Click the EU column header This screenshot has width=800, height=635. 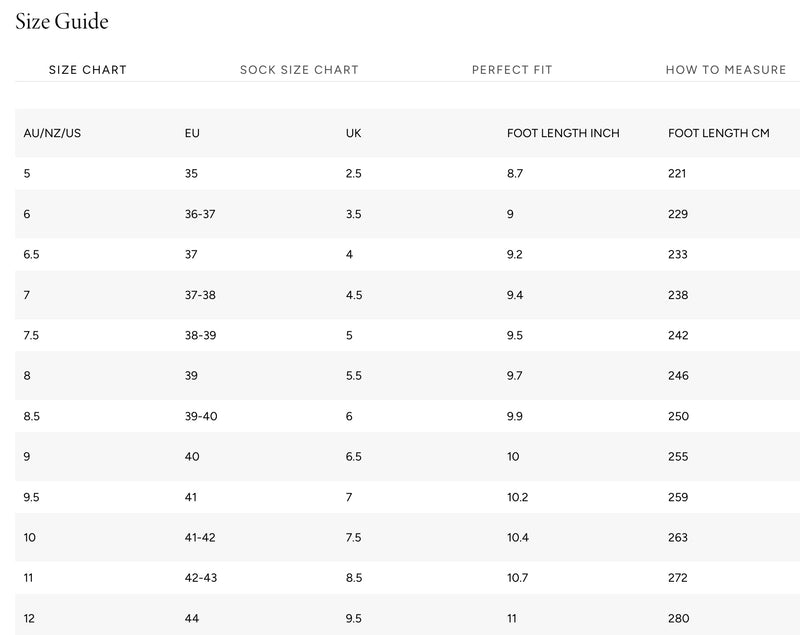tap(192, 133)
